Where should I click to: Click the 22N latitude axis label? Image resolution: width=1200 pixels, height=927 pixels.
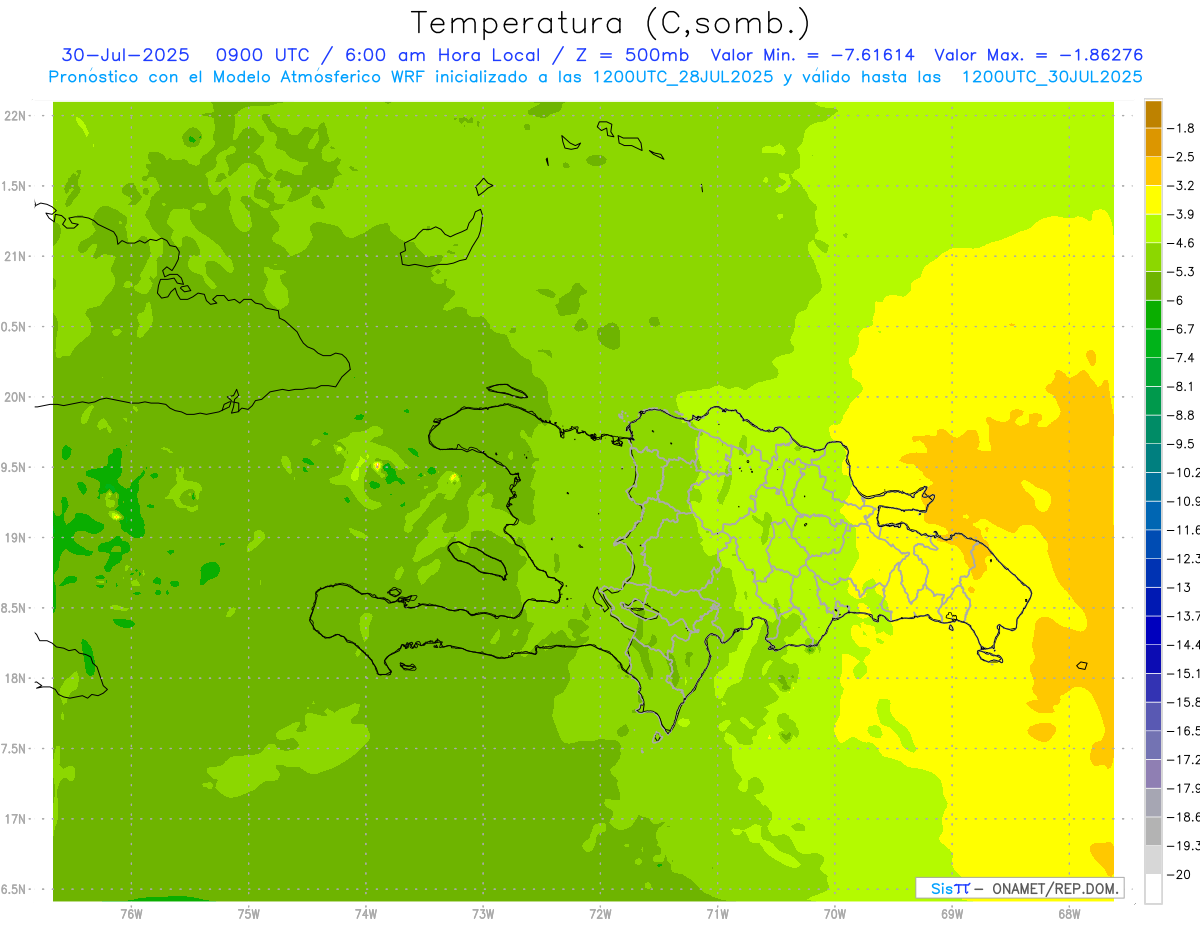(16, 116)
